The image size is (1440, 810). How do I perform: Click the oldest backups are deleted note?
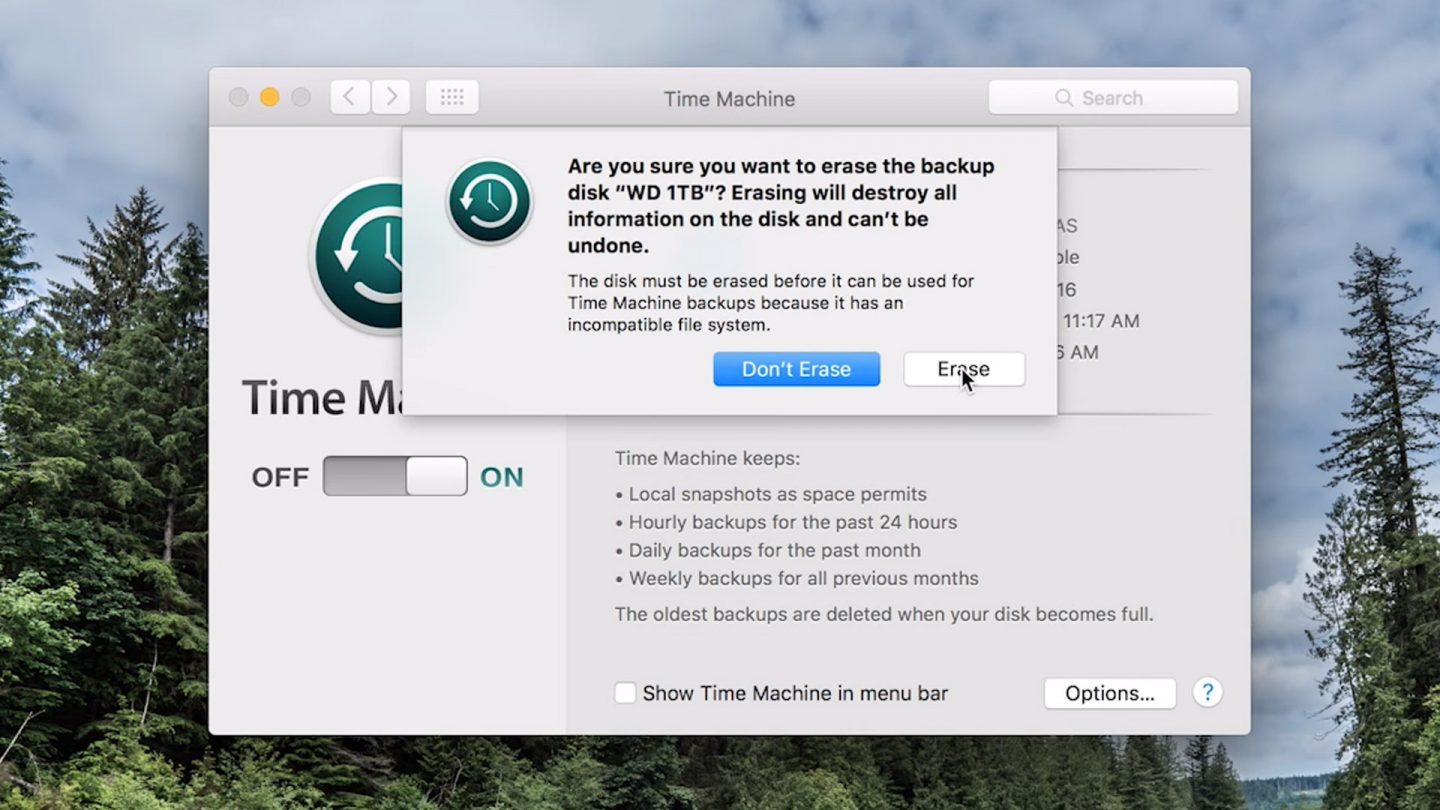884,614
